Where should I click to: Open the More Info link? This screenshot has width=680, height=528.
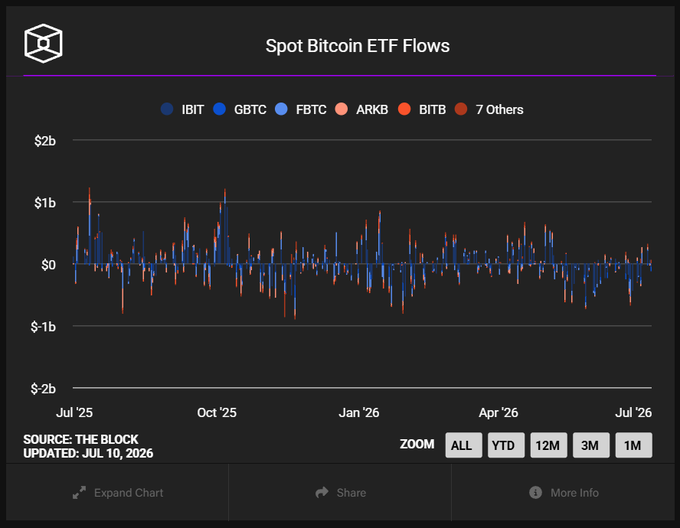pos(575,493)
